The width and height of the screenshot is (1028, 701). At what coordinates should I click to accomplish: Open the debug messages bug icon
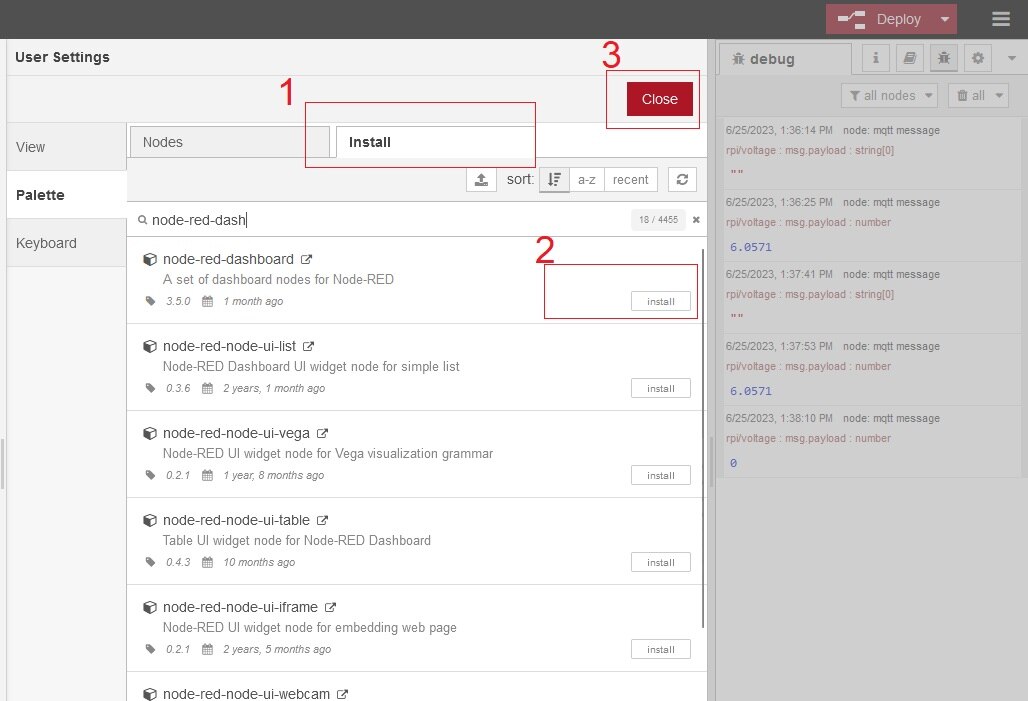click(943, 58)
